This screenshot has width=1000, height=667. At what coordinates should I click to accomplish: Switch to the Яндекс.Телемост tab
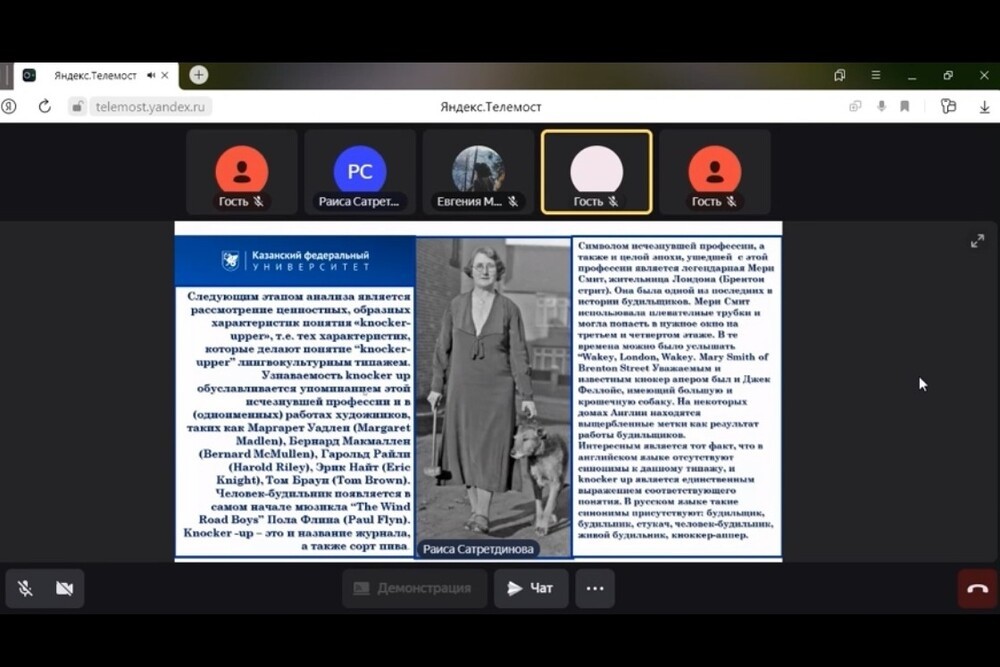[x=94, y=75]
